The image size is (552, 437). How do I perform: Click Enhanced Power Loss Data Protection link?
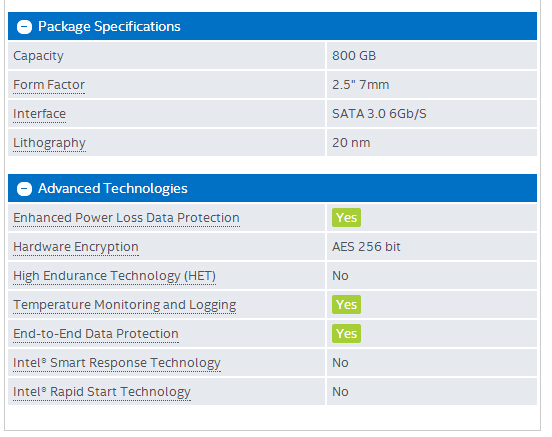[126, 218]
